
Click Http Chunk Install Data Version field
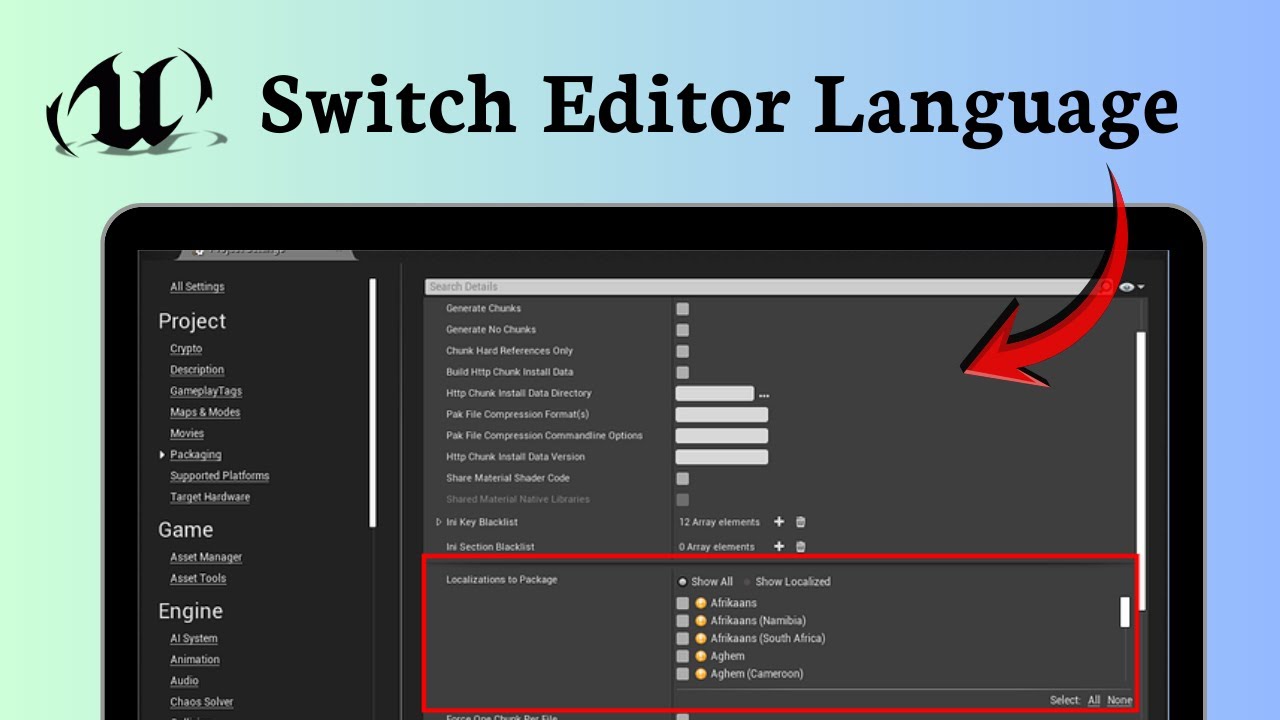pyautogui.click(x=722, y=457)
